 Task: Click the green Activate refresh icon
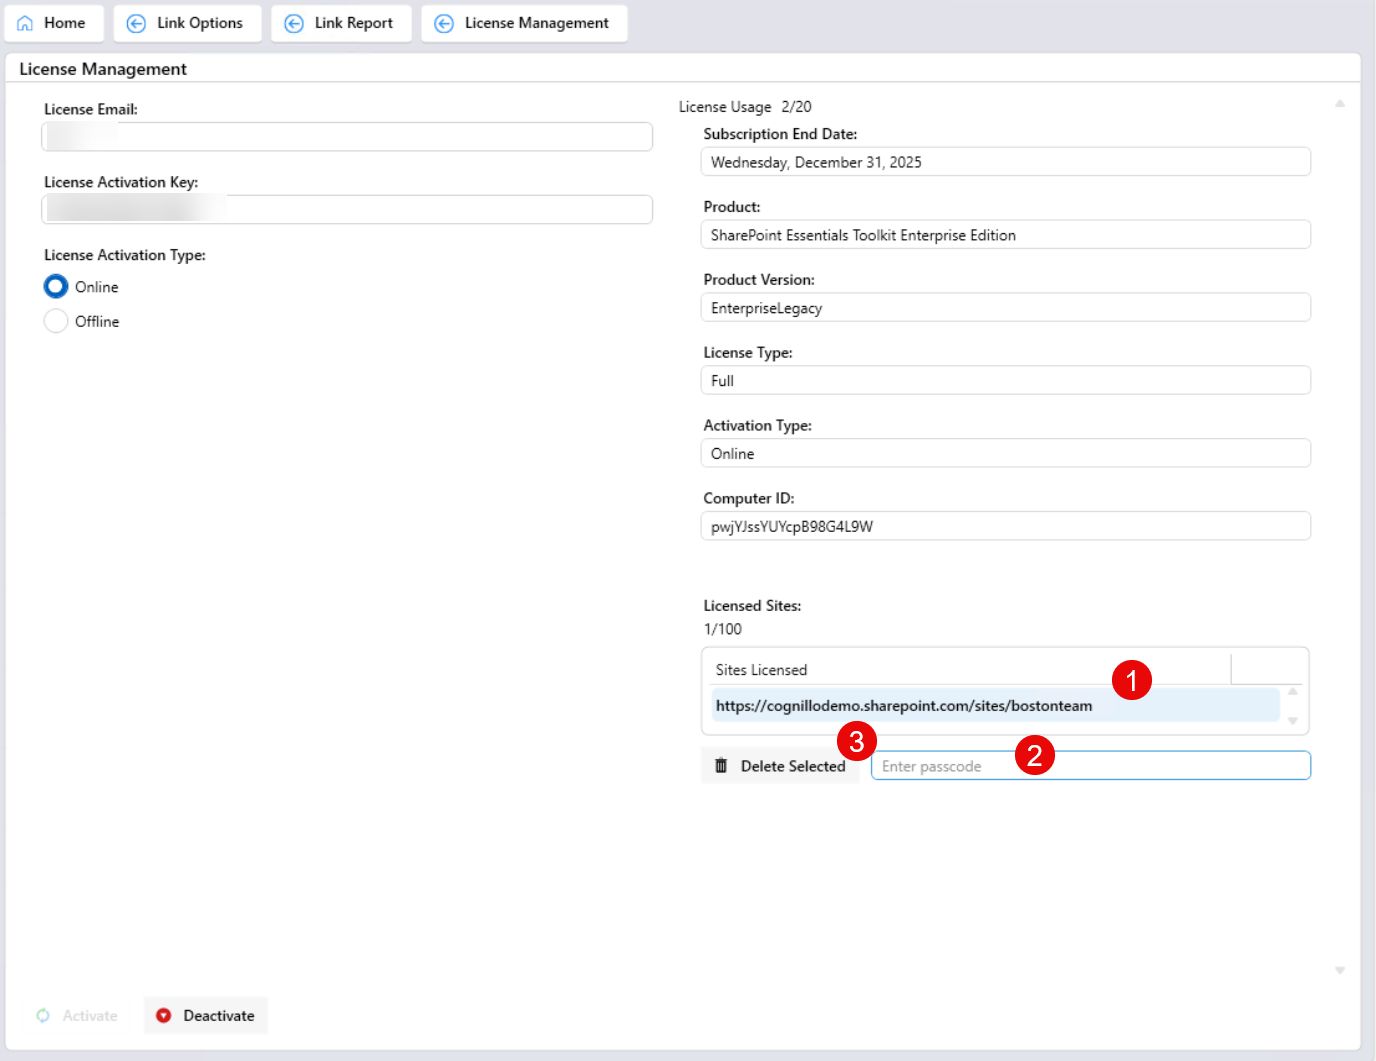pyautogui.click(x=43, y=1015)
